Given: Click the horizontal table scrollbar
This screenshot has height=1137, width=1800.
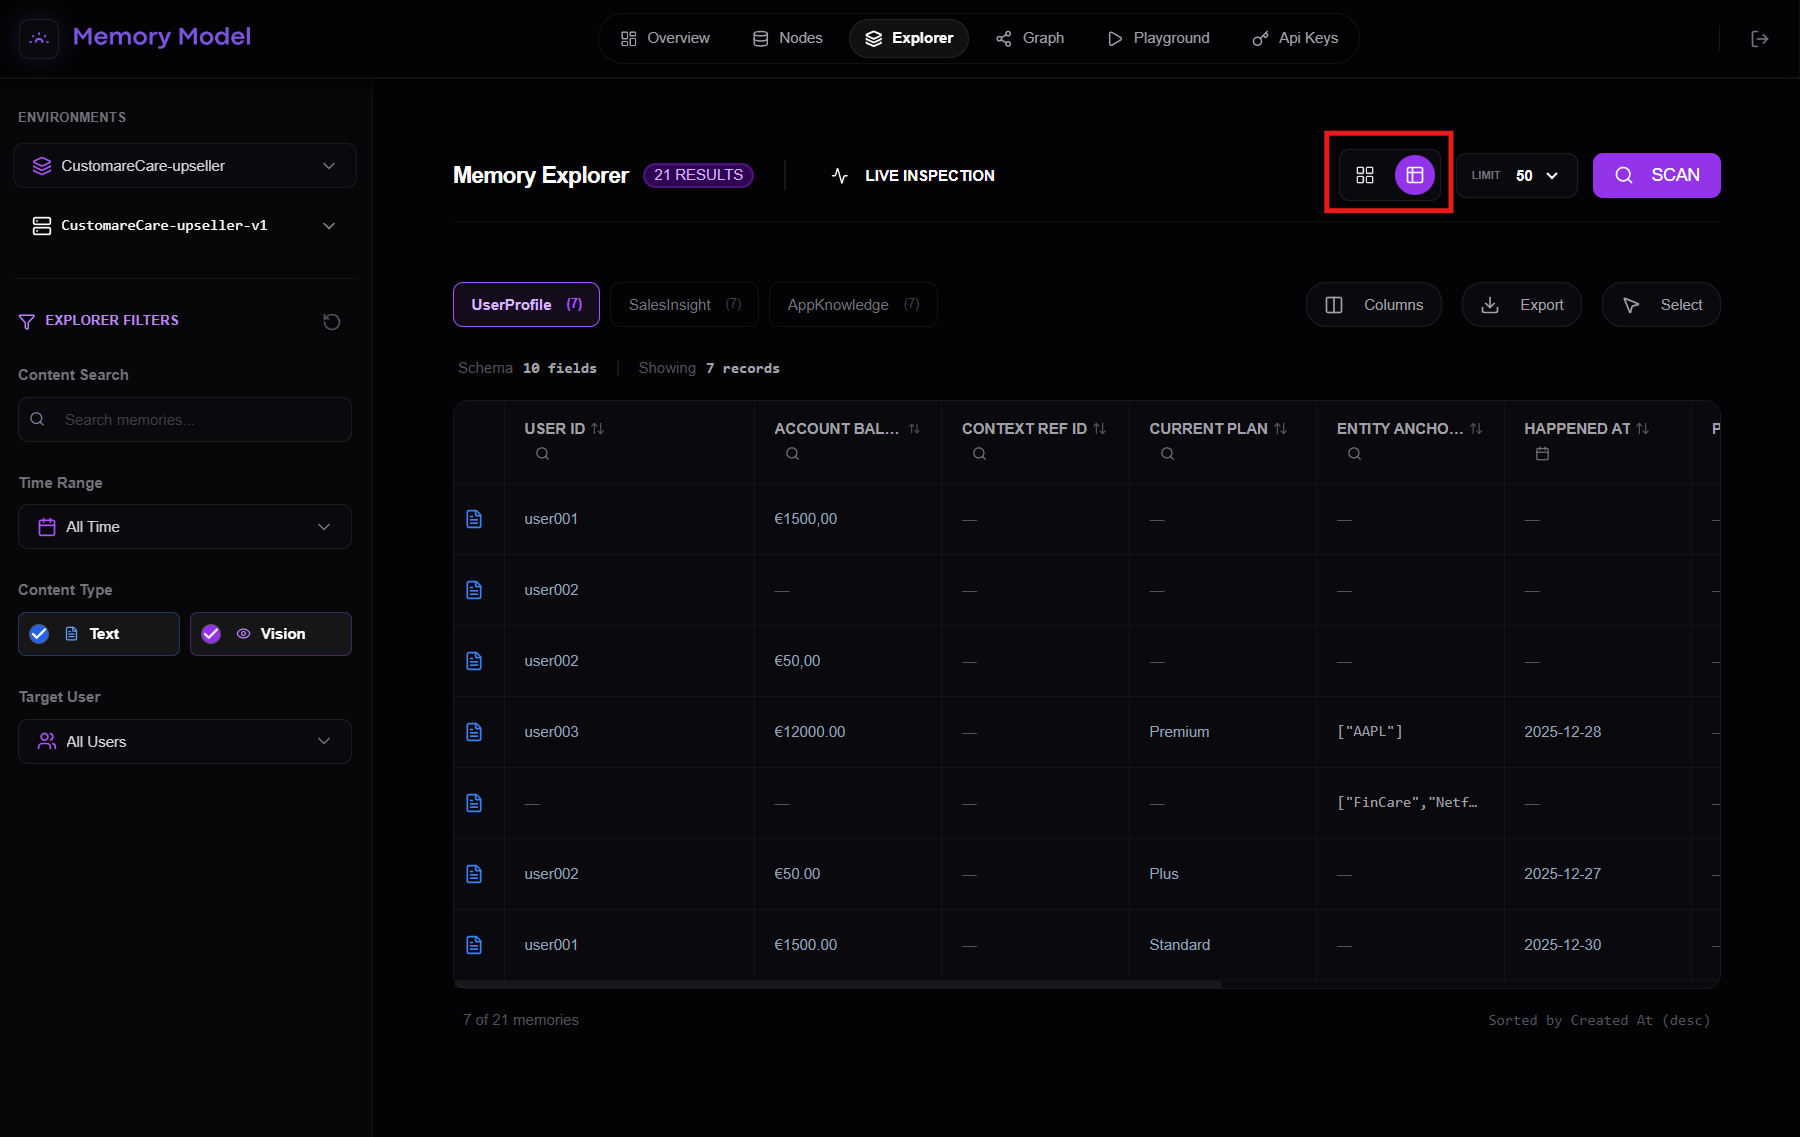Looking at the screenshot, I should [838, 985].
